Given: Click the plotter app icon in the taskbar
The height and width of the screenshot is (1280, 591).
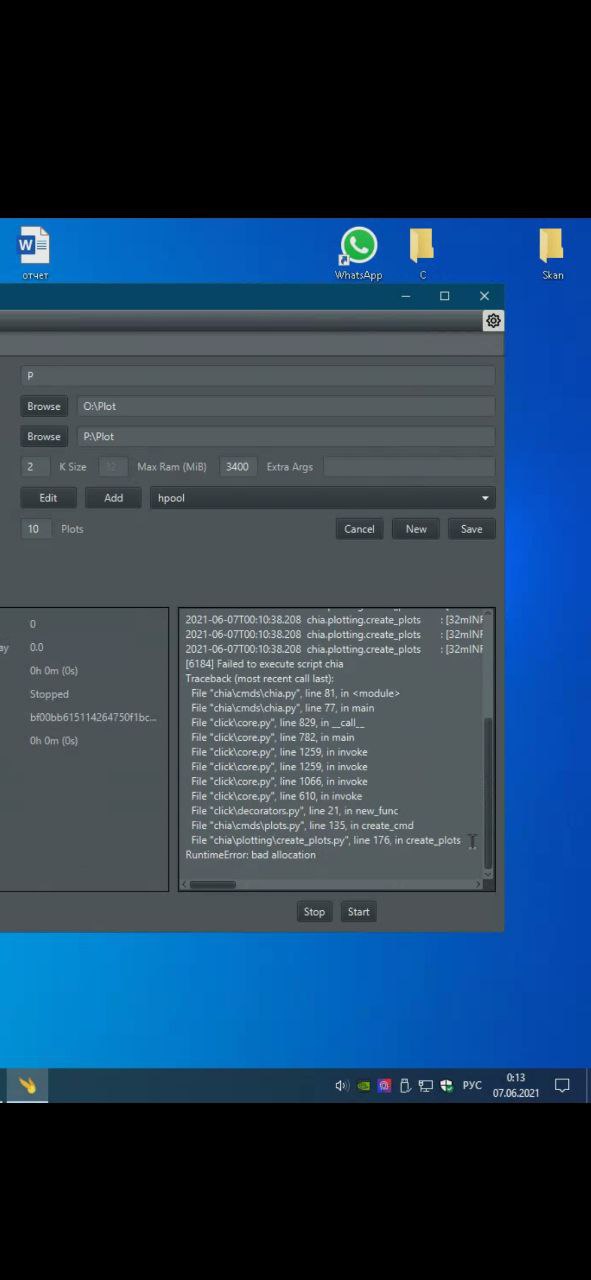Looking at the screenshot, I should pos(27,1085).
